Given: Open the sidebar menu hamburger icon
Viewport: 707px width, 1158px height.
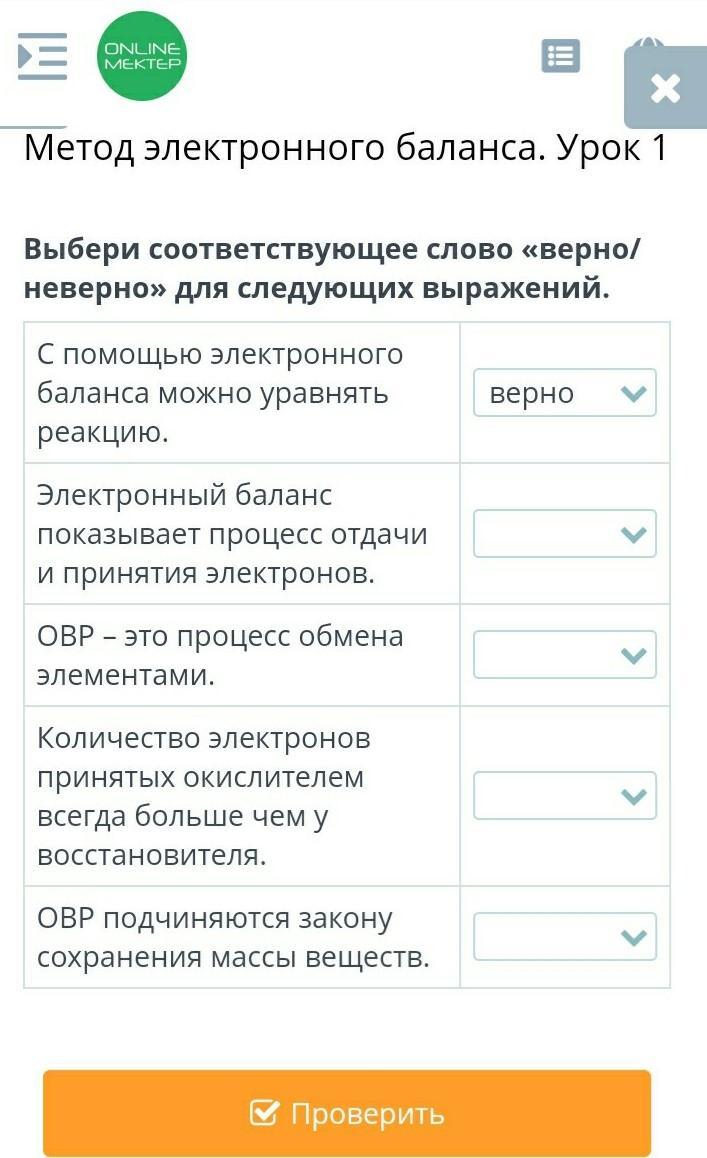Looking at the screenshot, I should tap(42, 57).
